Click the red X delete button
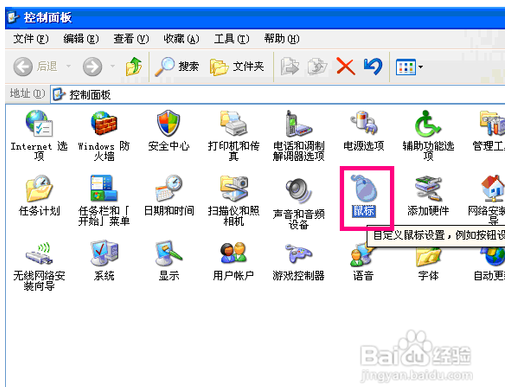This screenshot has height=387, width=515. click(x=346, y=66)
